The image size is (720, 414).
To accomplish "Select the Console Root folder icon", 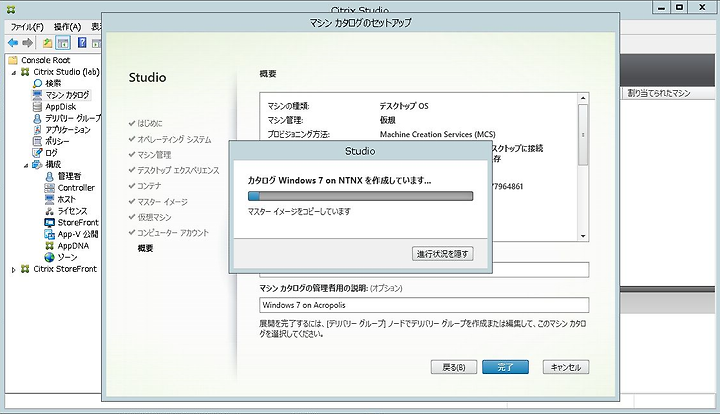I will [13, 60].
